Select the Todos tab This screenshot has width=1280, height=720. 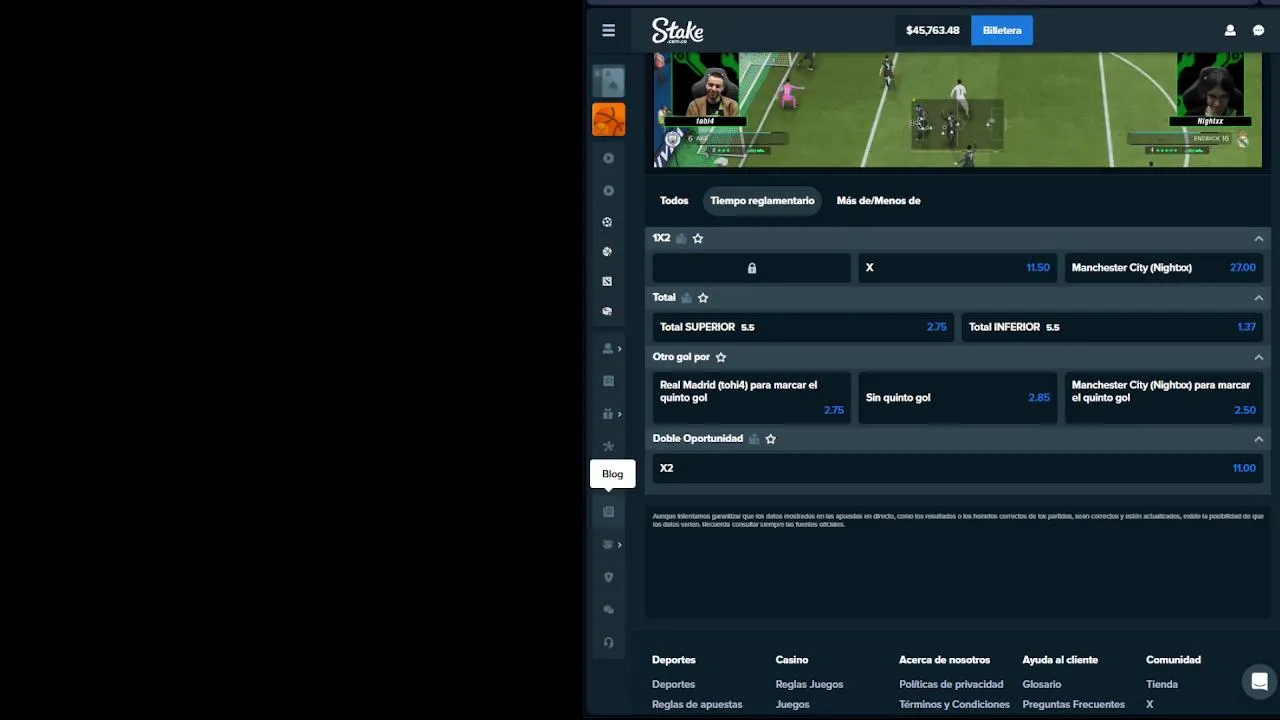674,200
